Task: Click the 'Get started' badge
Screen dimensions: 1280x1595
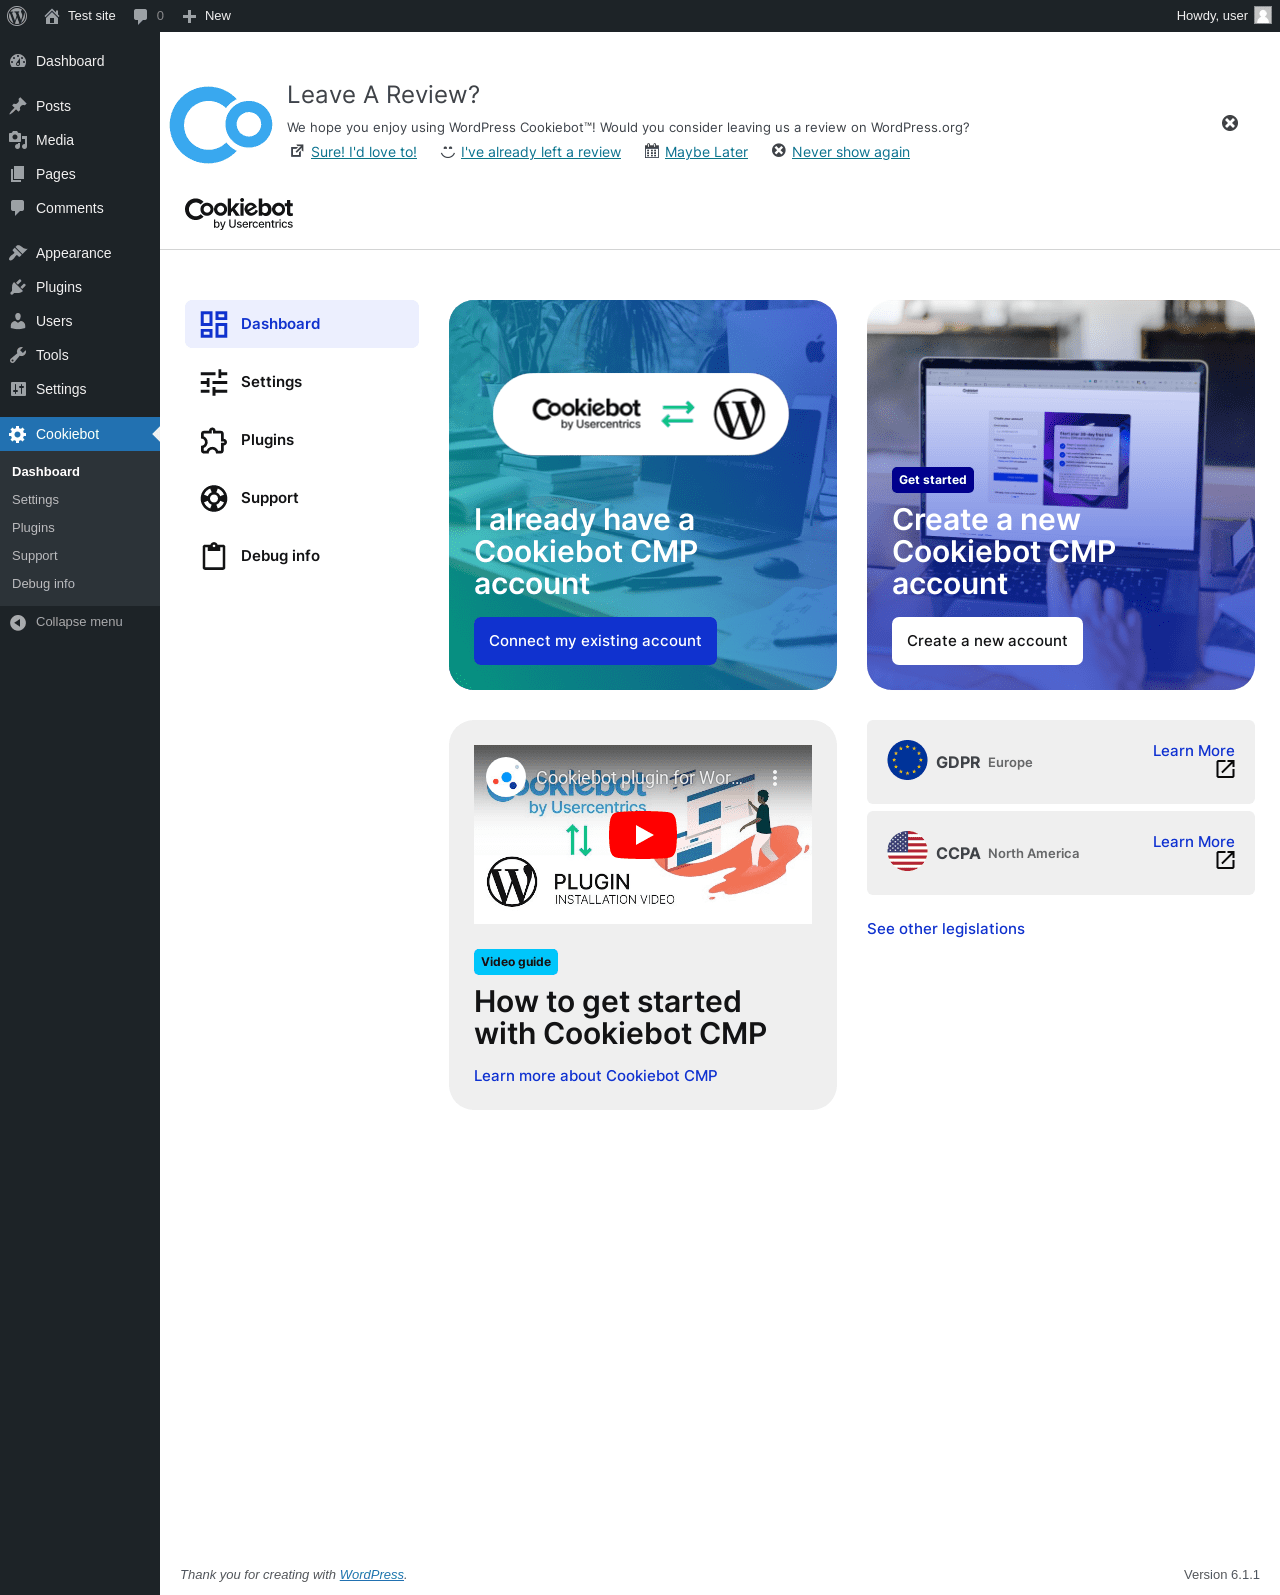Action: coord(932,480)
